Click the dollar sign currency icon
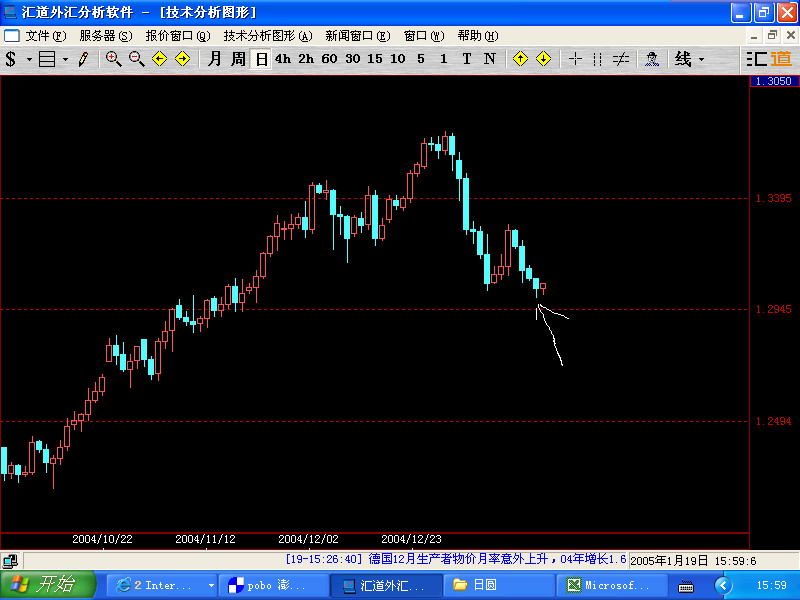The height and width of the screenshot is (600, 800). [x=10, y=59]
